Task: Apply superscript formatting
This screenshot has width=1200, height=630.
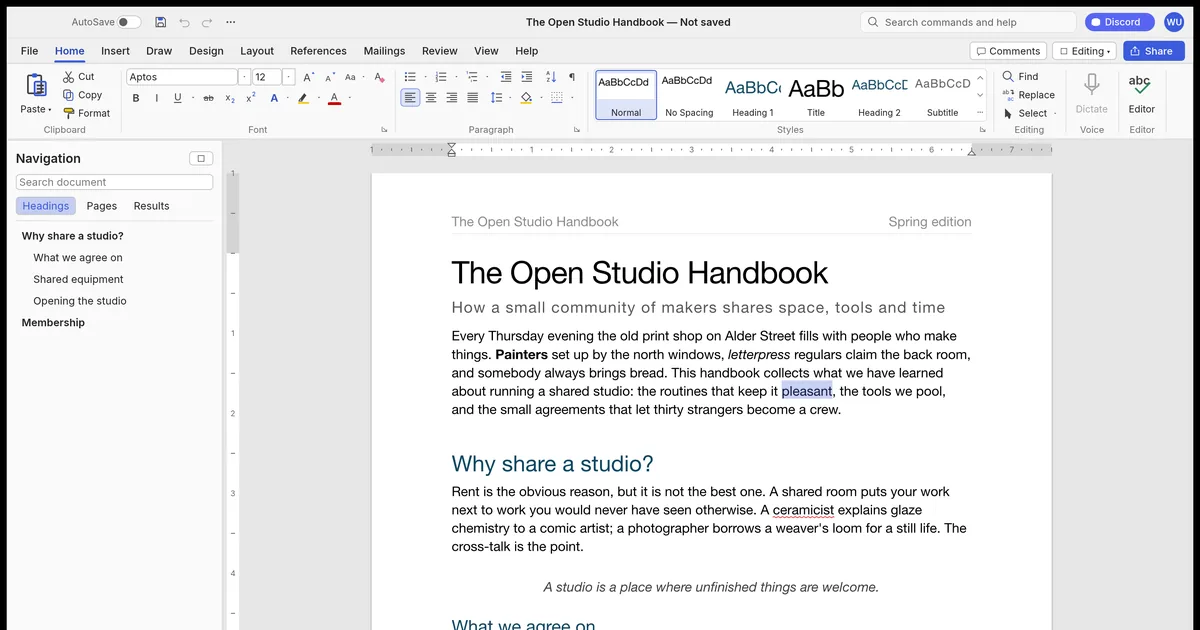Action: pos(251,98)
